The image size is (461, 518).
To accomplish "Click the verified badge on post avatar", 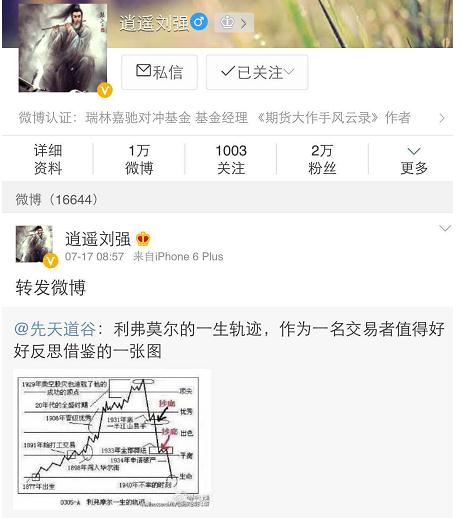I will [50, 261].
